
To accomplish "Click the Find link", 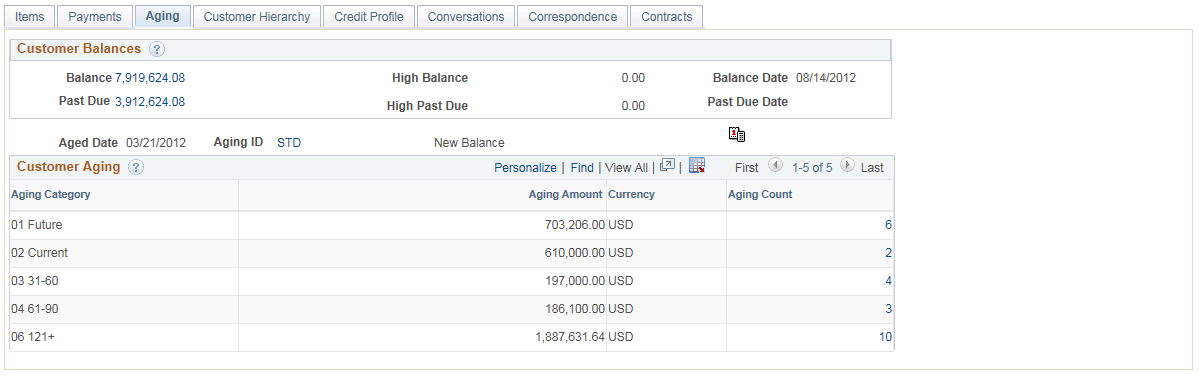I will pyautogui.click(x=582, y=167).
